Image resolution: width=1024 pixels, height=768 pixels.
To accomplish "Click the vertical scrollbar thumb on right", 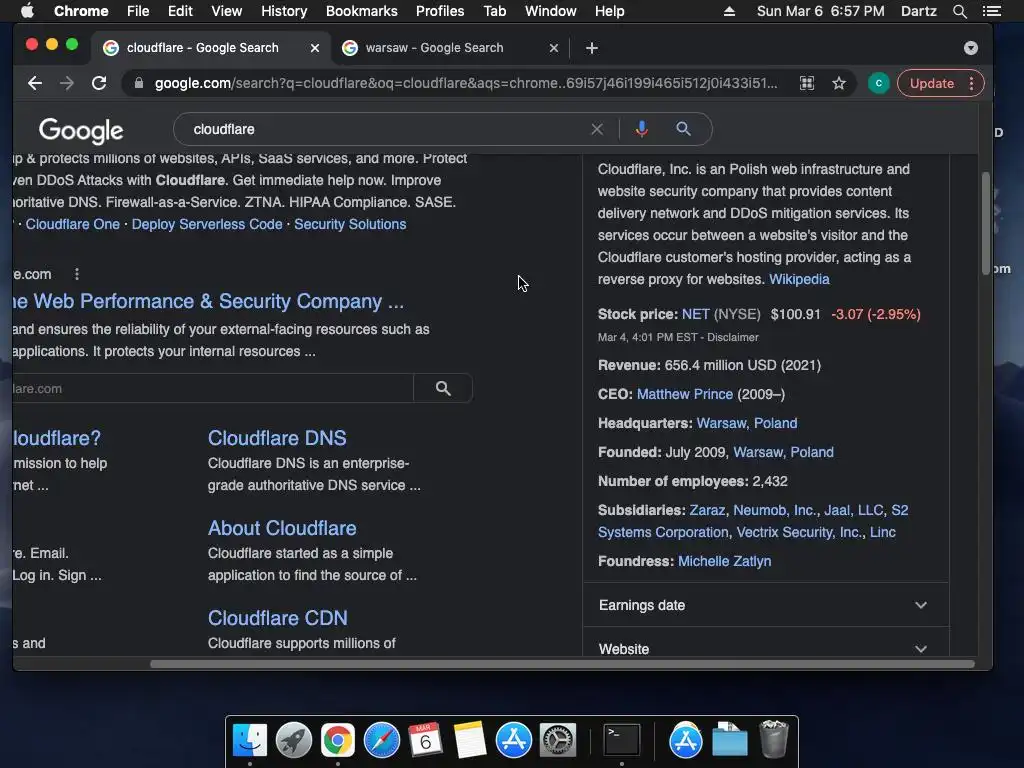I will [x=985, y=223].
